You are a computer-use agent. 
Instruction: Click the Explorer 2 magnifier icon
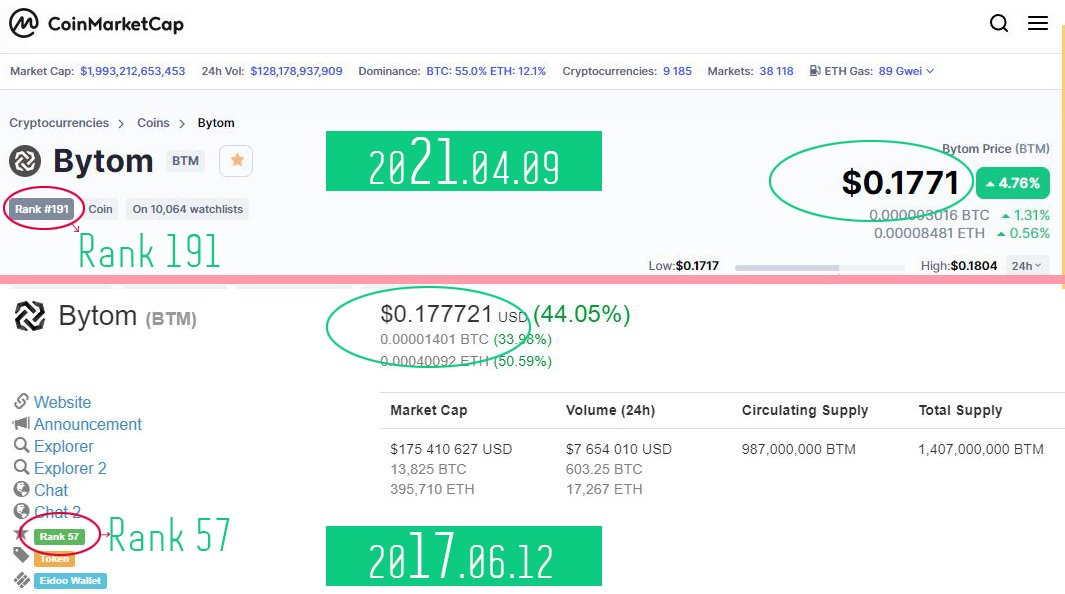21,467
